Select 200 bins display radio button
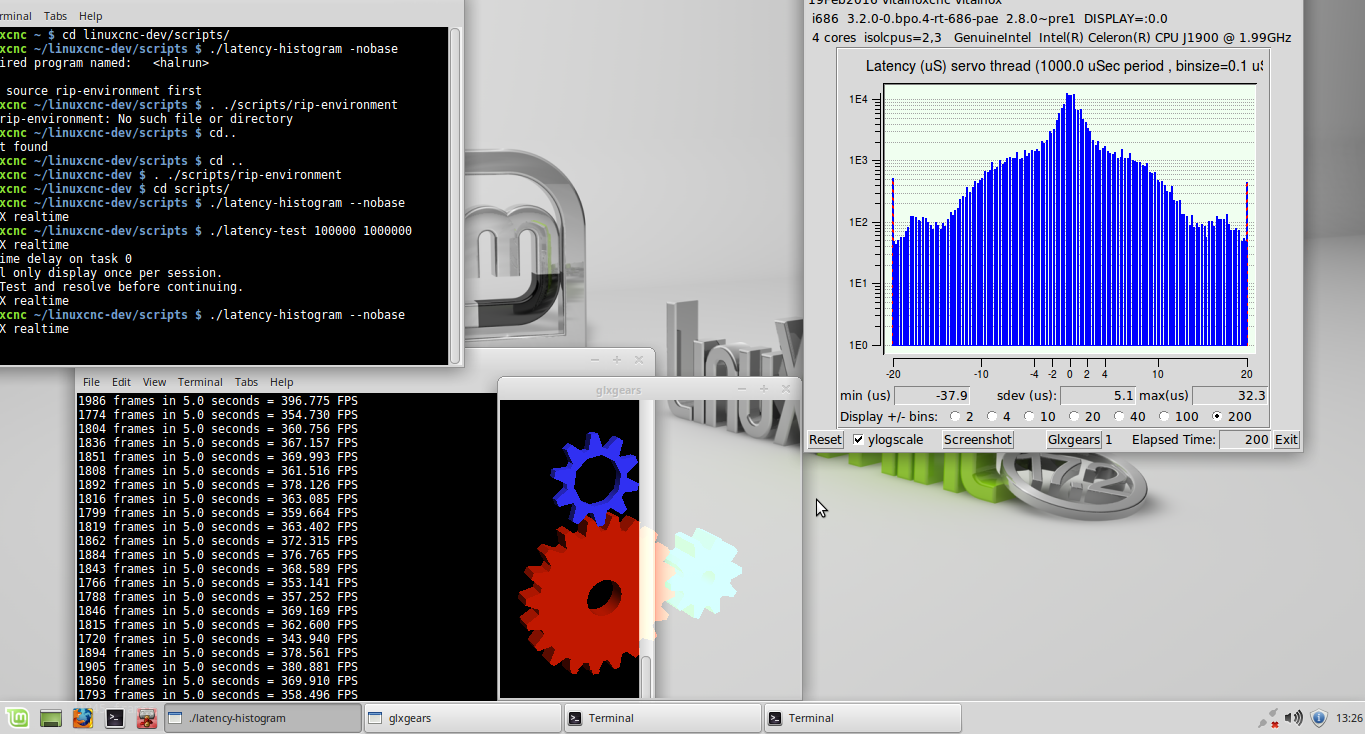This screenshot has width=1365, height=734. [x=1217, y=416]
